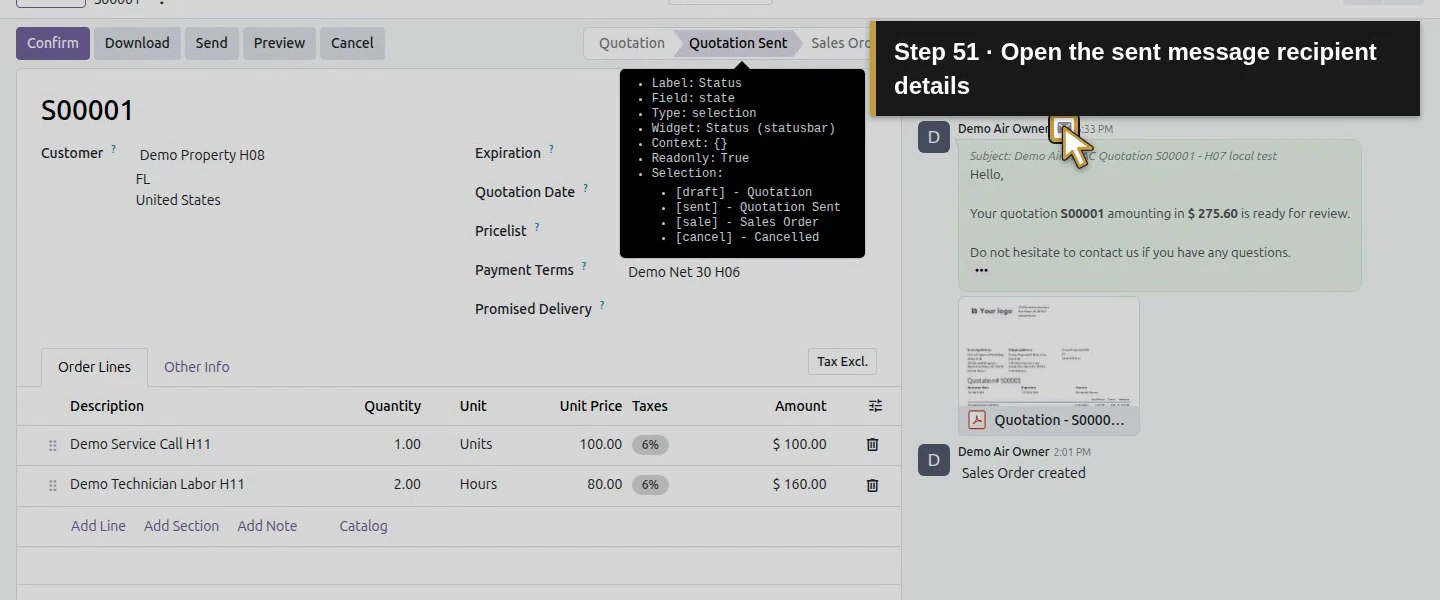Confirm the quotation
Image resolution: width=1440 pixels, height=600 pixels.
pos(53,43)
